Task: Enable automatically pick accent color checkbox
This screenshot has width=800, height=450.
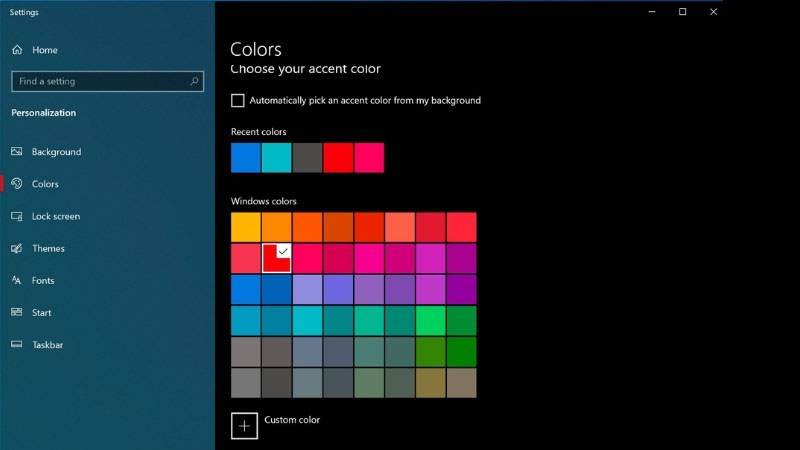Action: [238, 100]
